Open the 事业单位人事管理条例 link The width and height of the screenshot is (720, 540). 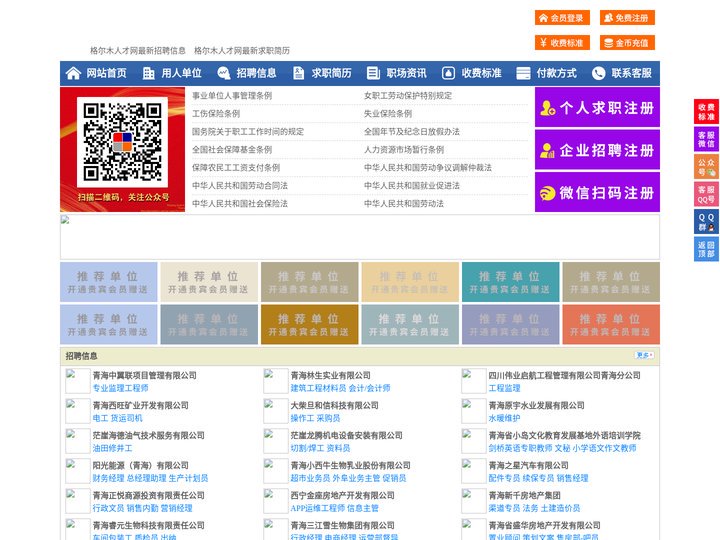232,96
